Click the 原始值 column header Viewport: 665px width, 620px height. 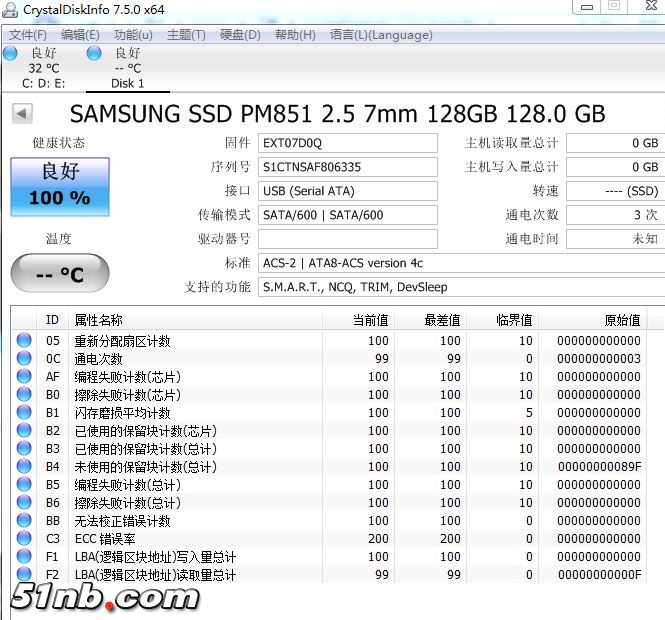click(x=592, y=320)
